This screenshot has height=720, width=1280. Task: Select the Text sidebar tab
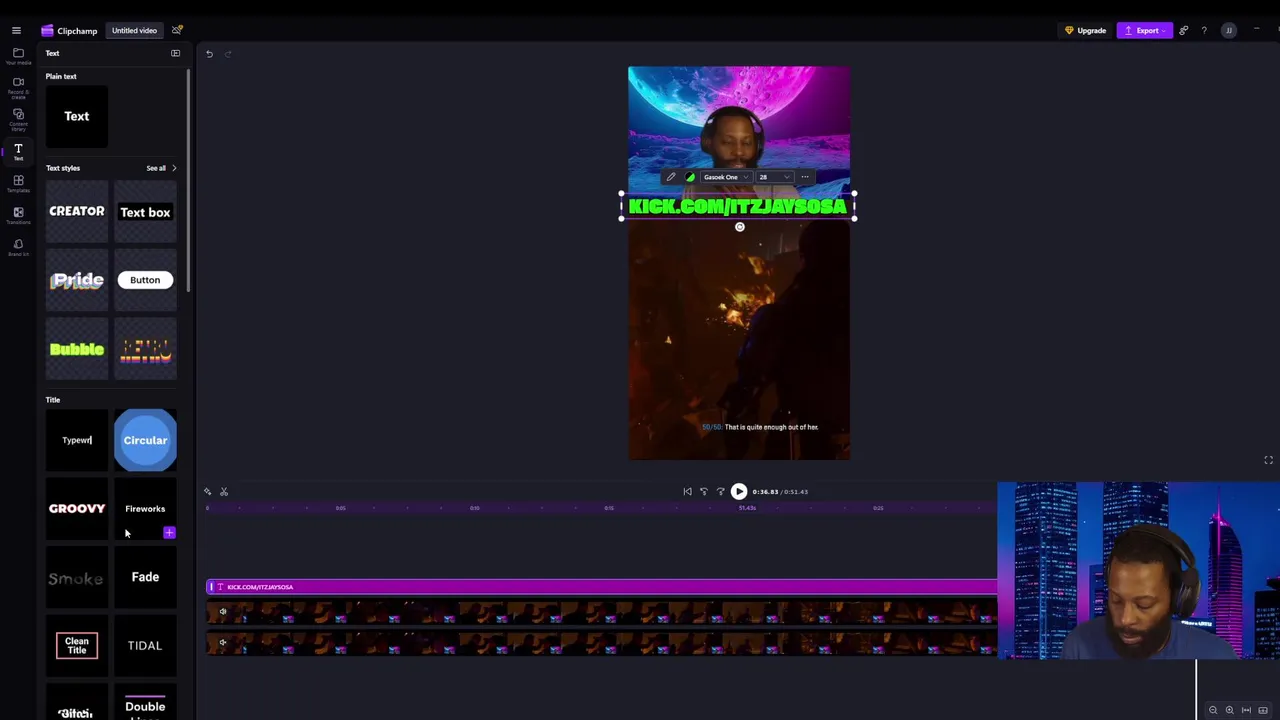[18, 152]
